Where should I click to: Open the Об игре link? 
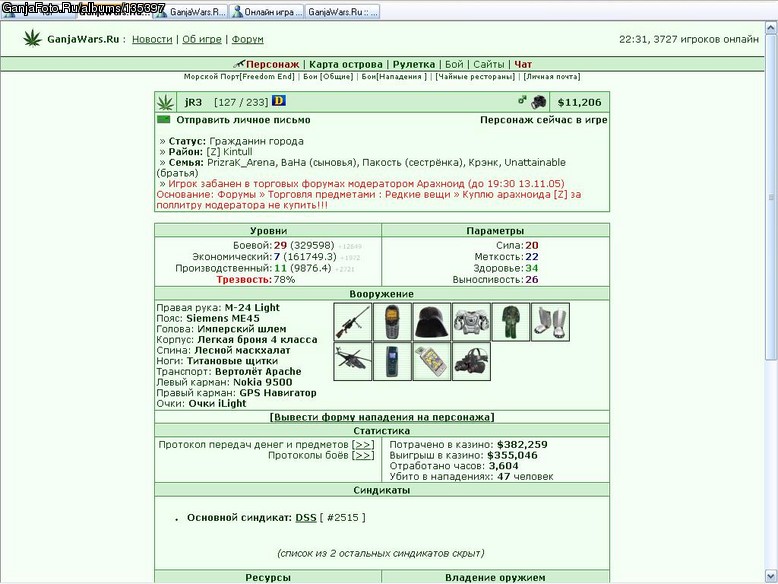click(x=201, y=39)
